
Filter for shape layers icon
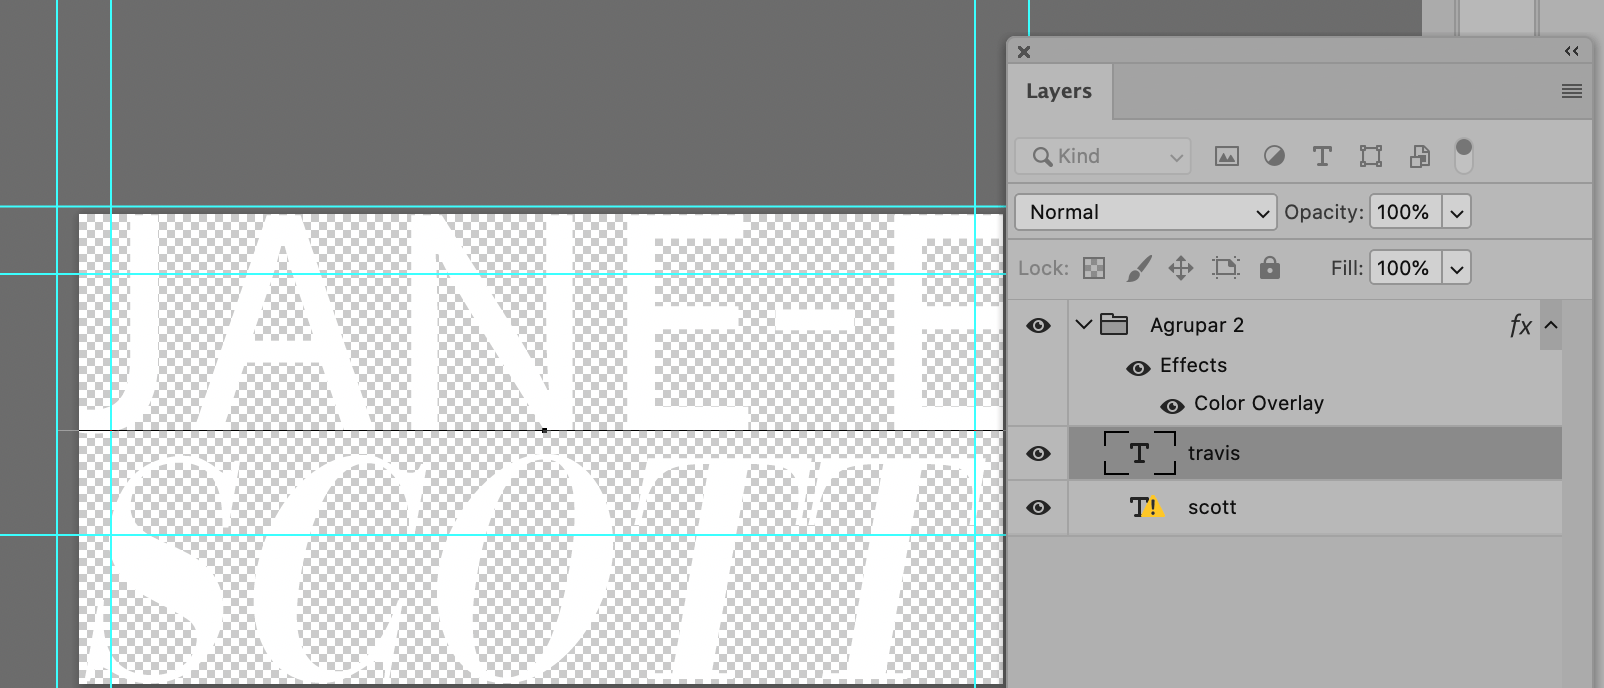(1371, 156)
